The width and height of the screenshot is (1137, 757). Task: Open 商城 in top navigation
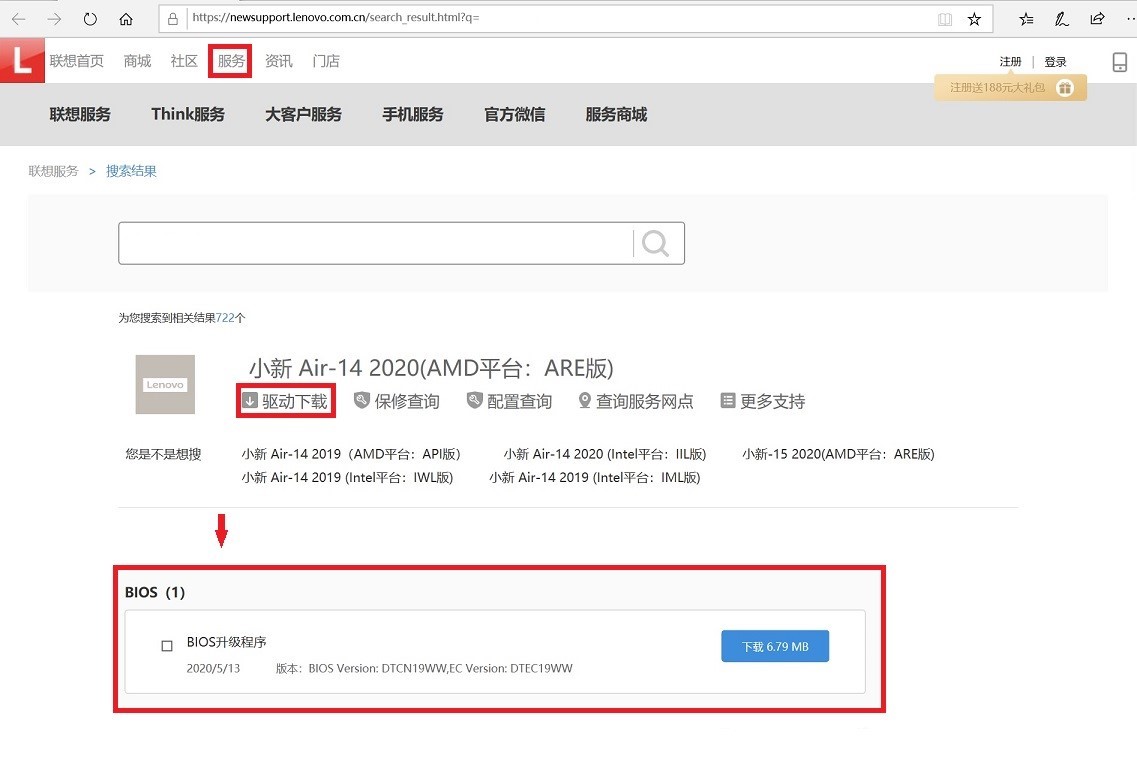tap(137, 61)
